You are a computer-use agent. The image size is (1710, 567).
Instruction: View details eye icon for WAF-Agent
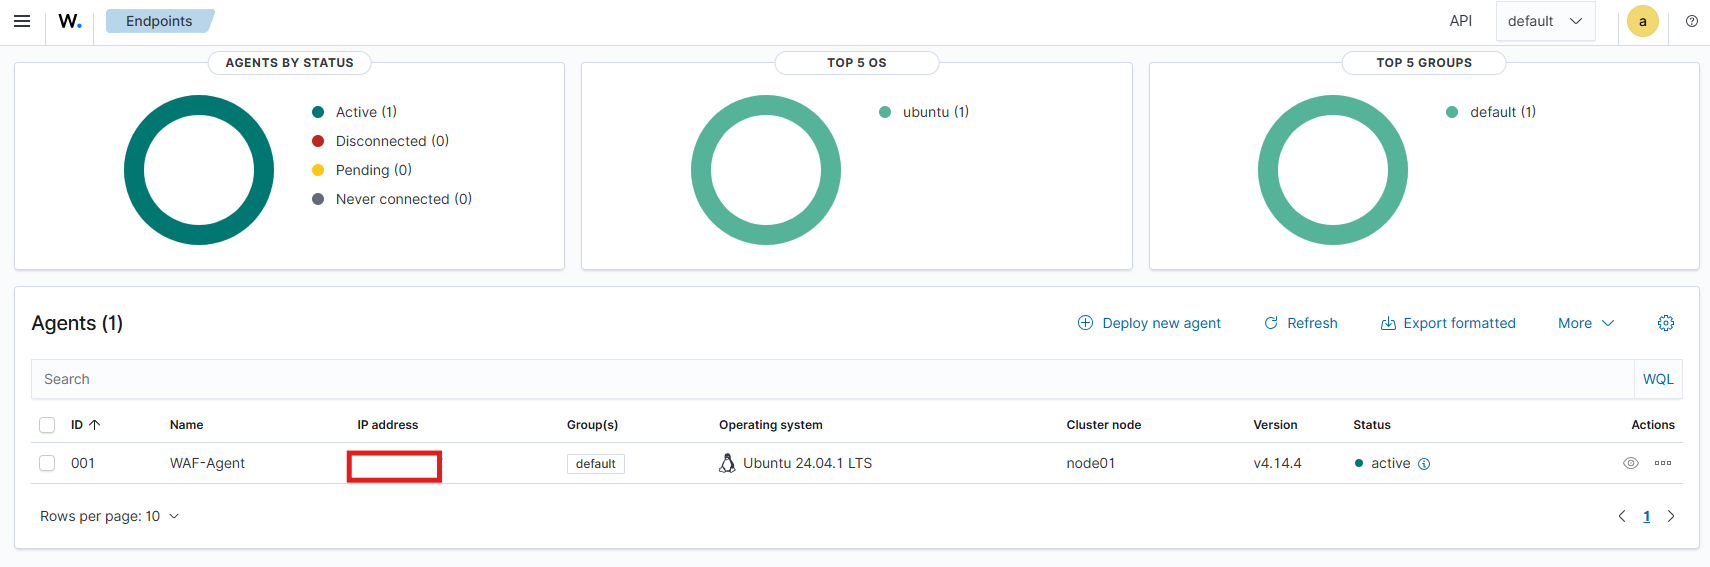(1631, 463)
